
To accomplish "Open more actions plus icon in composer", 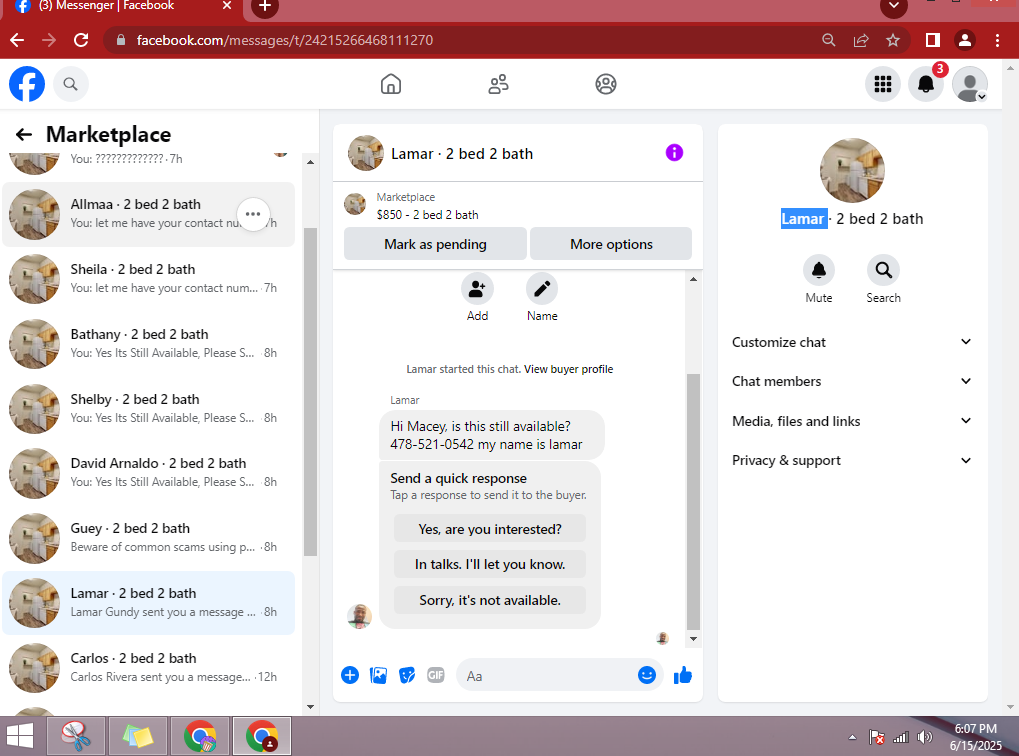I will pos(350,675).
